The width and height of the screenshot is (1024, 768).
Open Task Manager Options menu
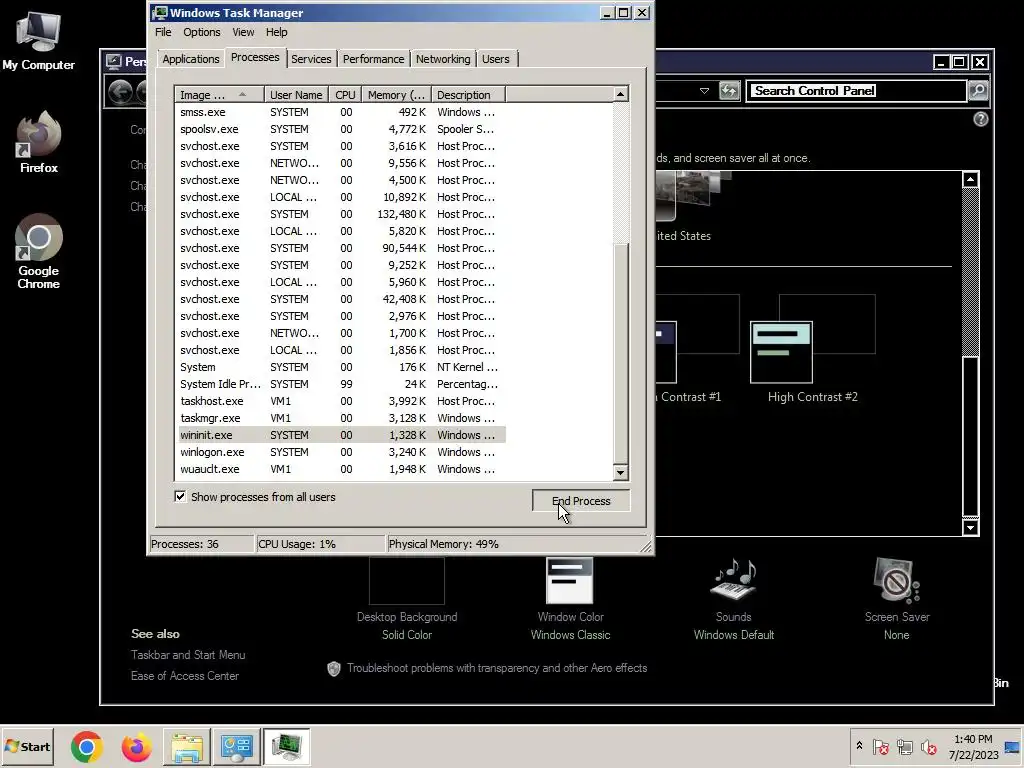(x=201, y=32)
